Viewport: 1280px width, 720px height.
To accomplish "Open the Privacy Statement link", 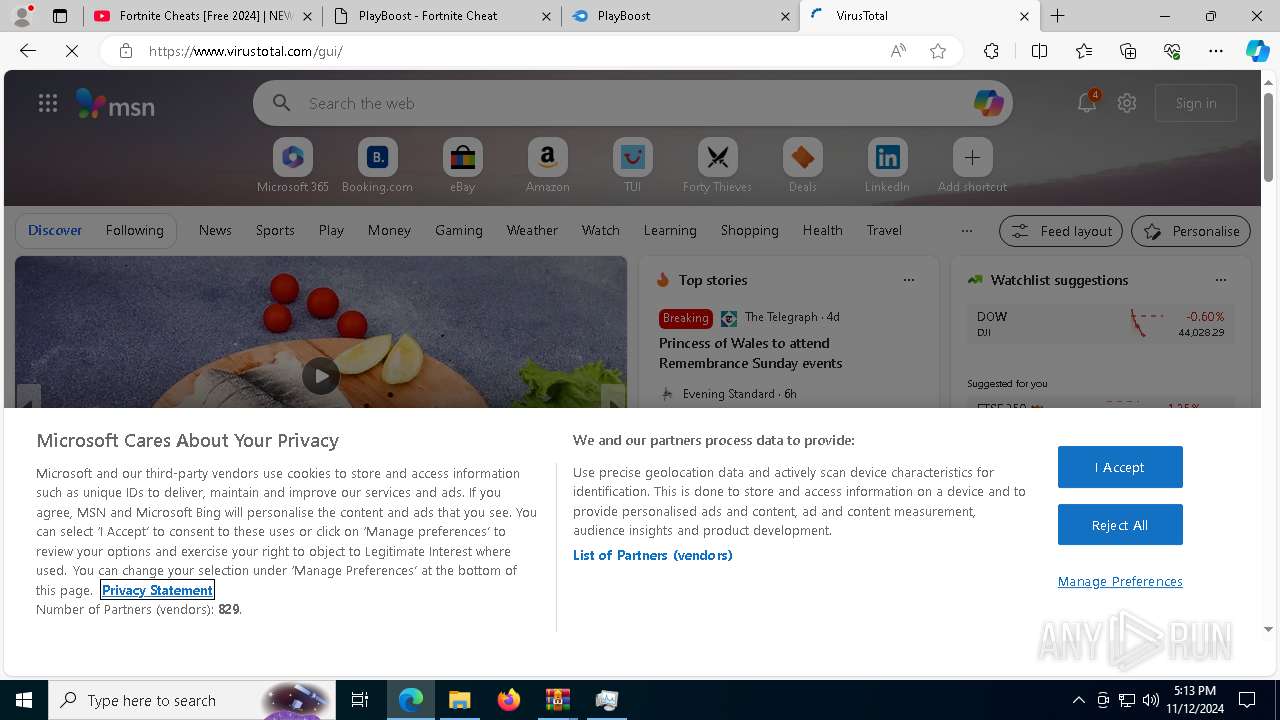I will tap(157, 590).
